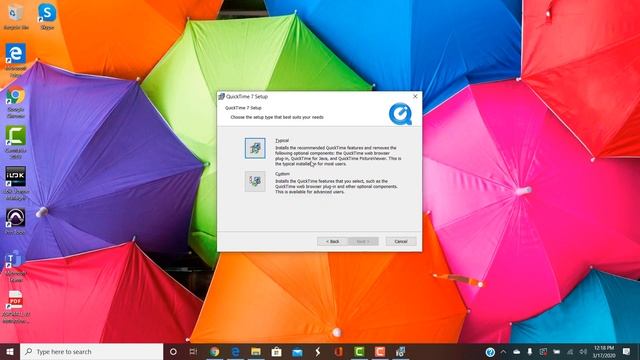640x360 pixels.
Task: Cancel the QuickTime 7 Setup
Action: [x=401, y=241]
